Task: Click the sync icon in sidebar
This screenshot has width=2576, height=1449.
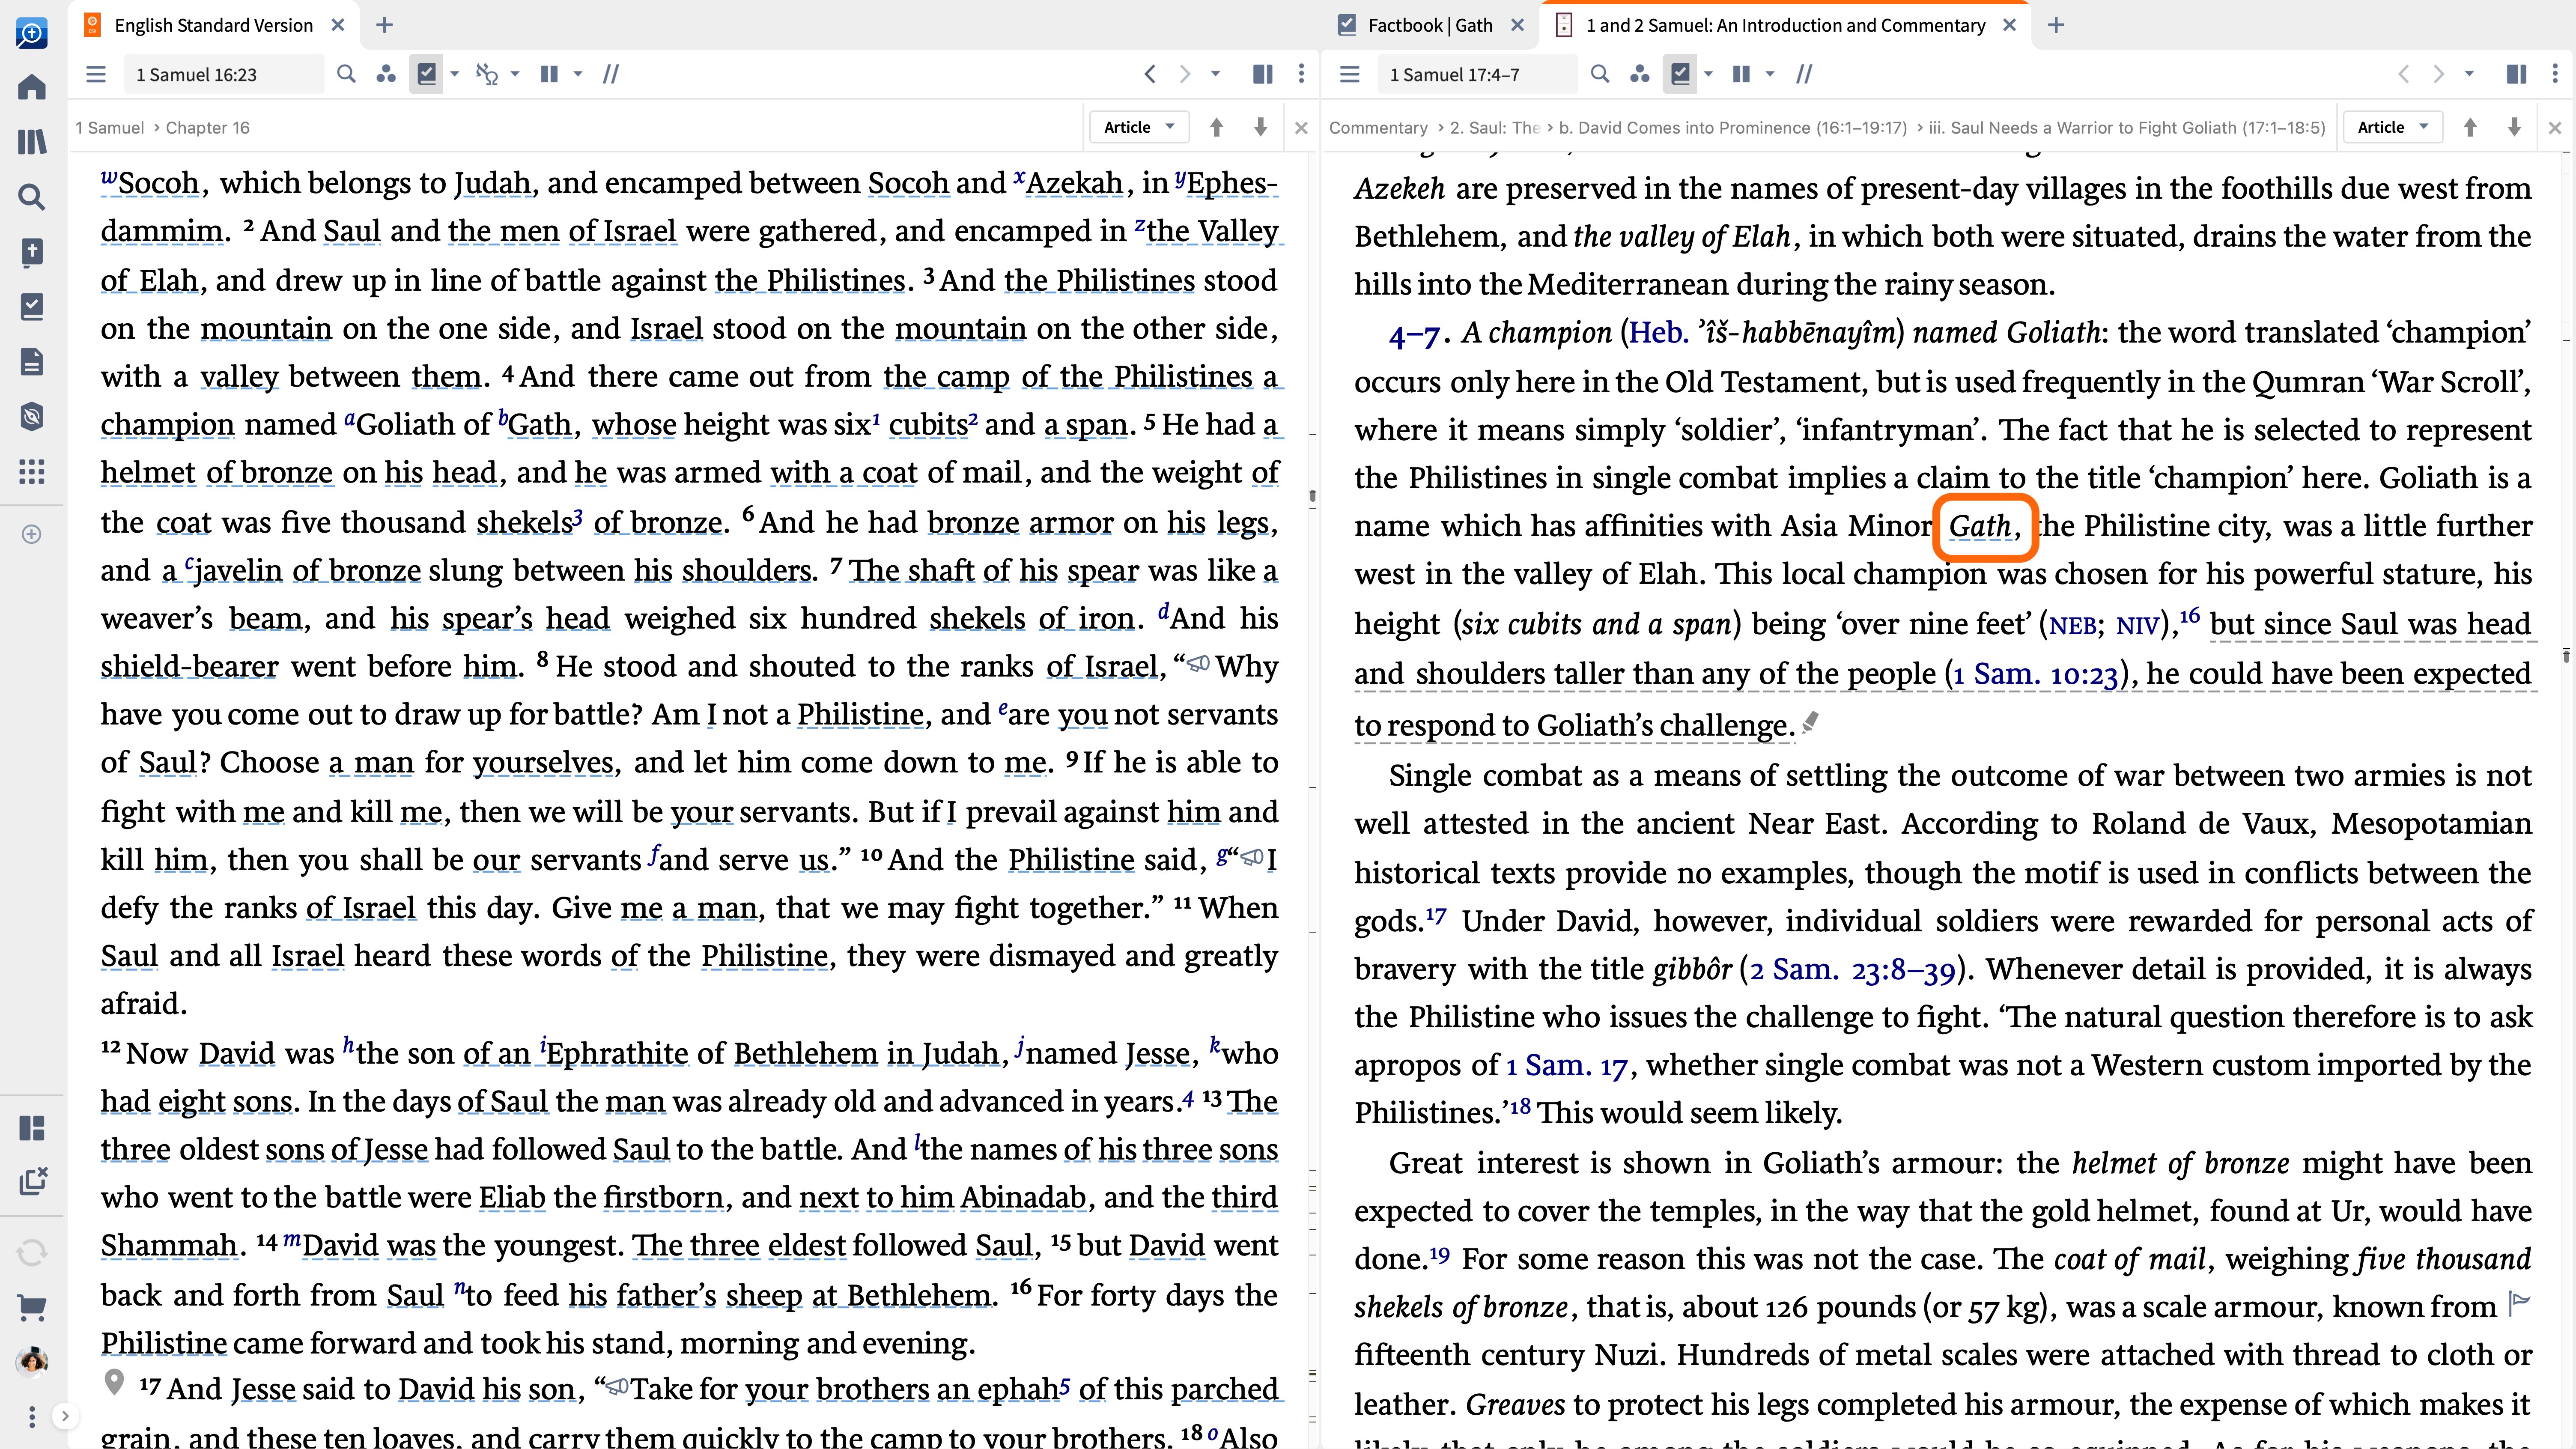Action: point(32,1252)
